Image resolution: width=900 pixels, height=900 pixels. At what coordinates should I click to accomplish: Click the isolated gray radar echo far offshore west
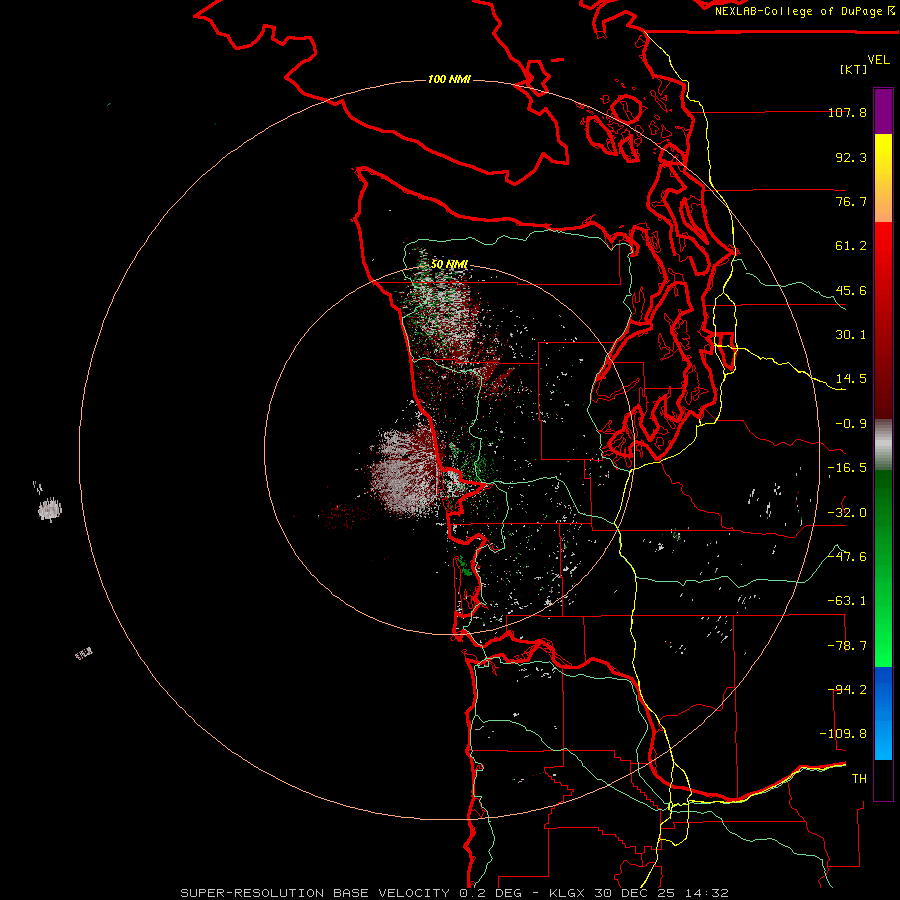click(50, 509)
